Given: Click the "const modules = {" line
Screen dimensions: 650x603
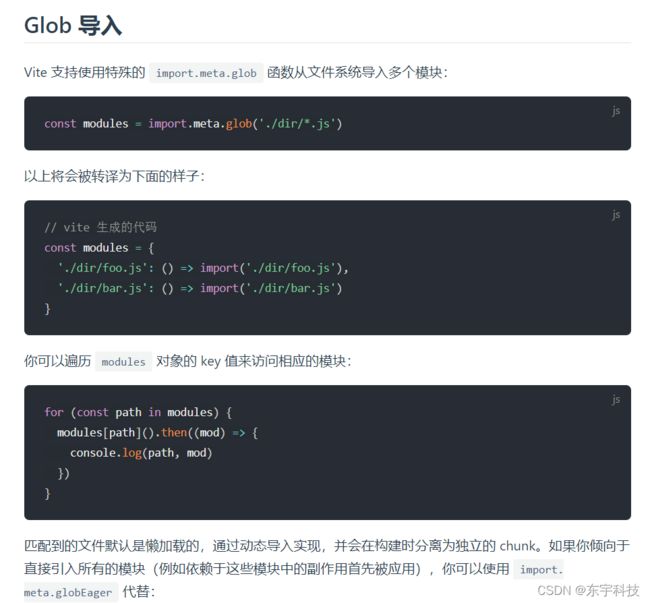Looking at the screenshot, I should click(x=99, y=248).
